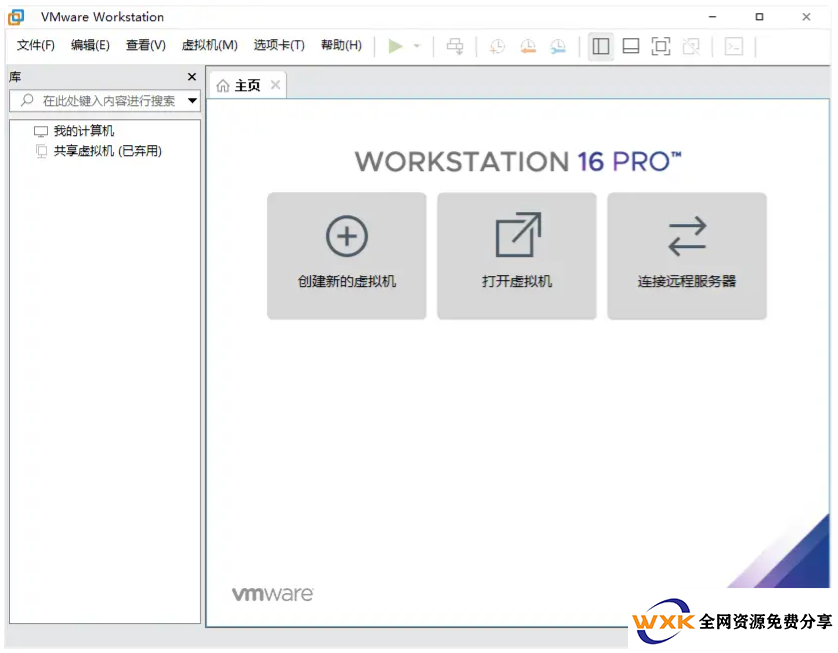Click the Revert to Snapshot icon

[528, 46]
